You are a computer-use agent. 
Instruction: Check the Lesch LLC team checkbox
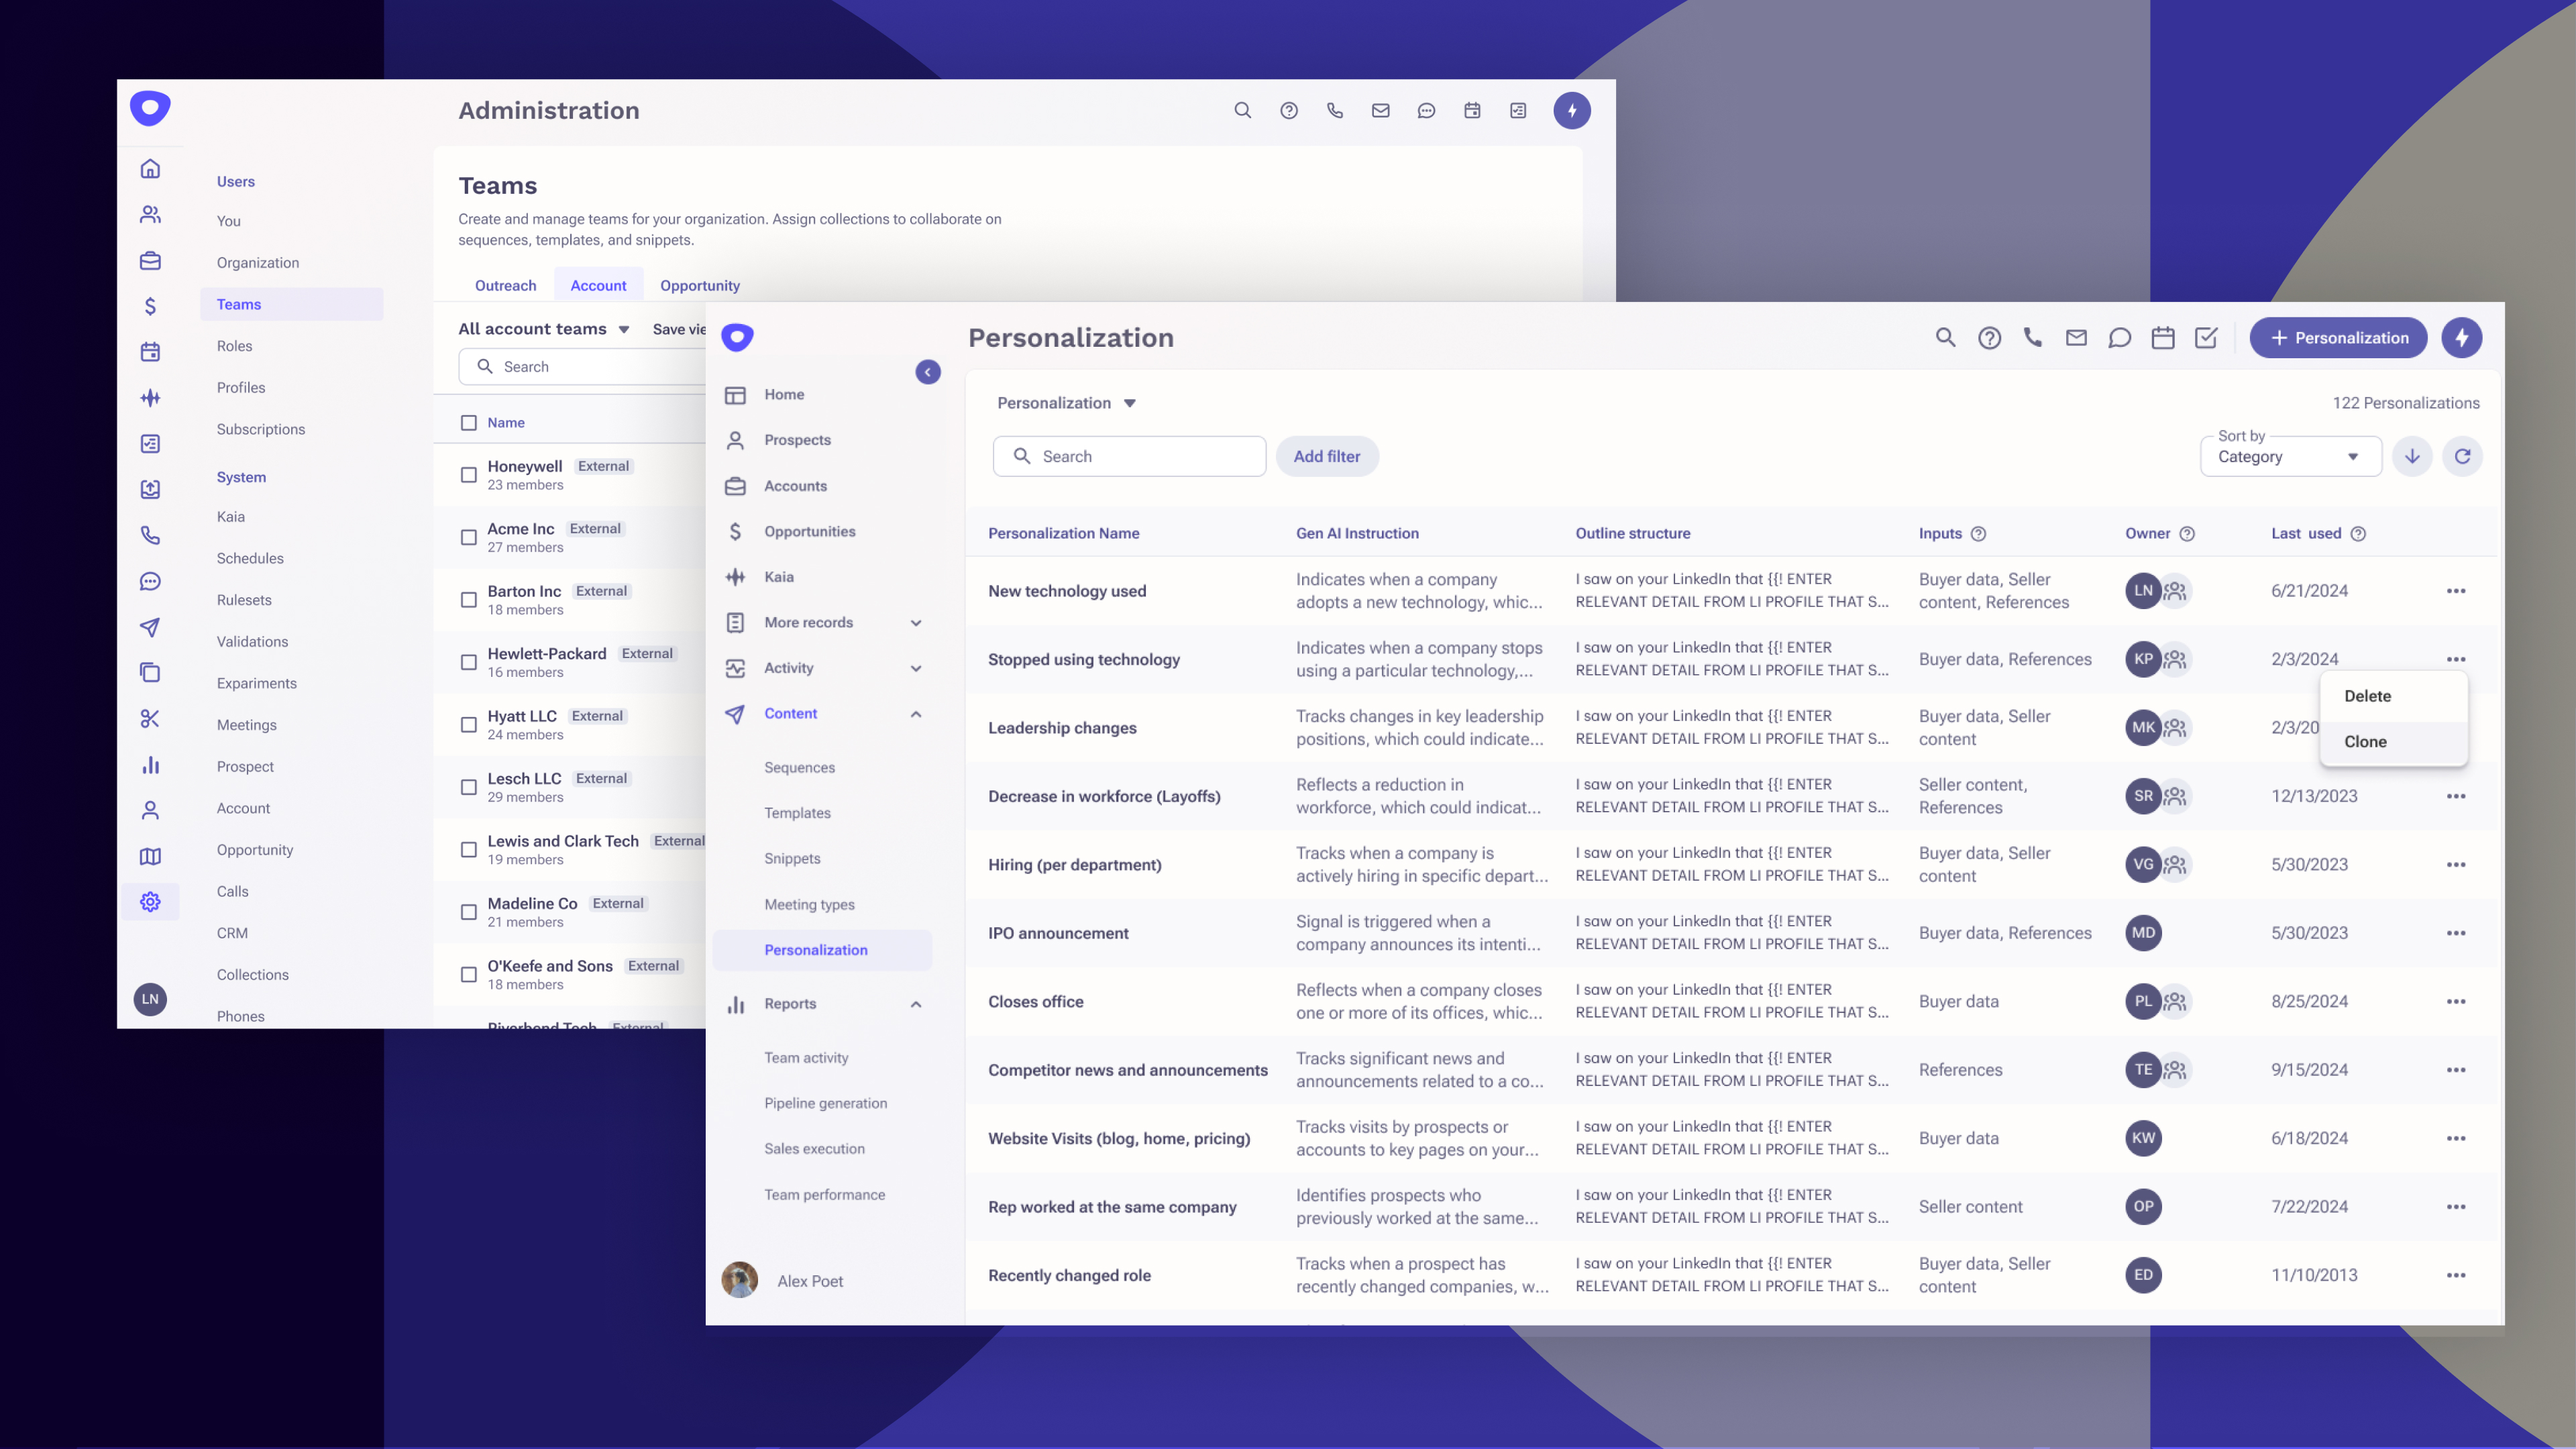[x=468, y=787]
